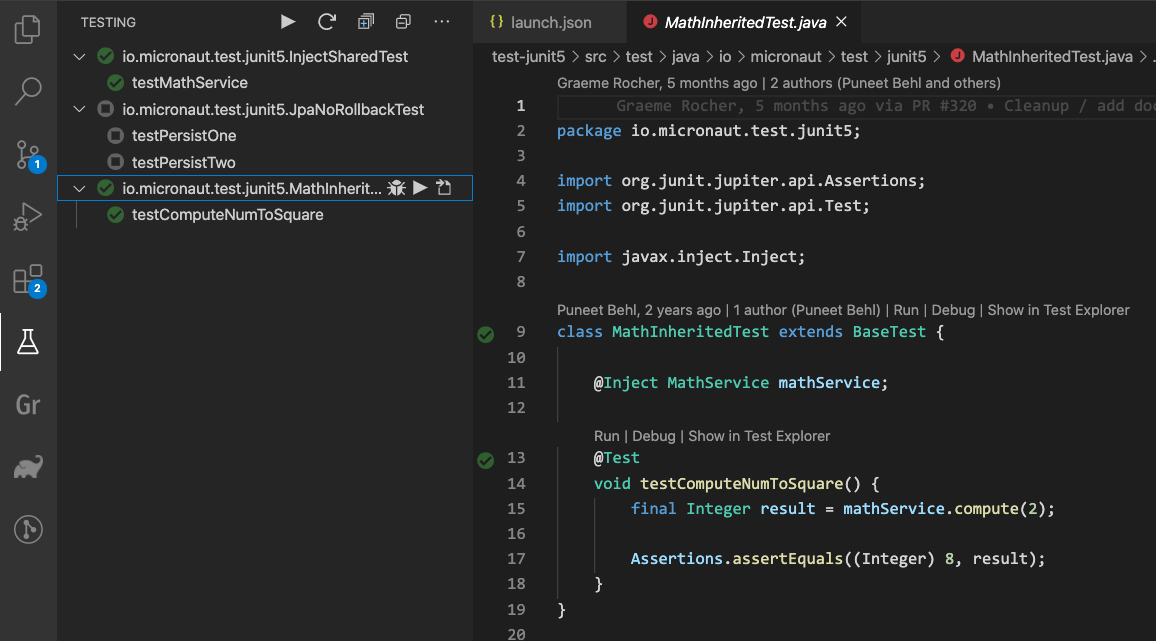Click Run All Tests play button

(x=288, y=22)
